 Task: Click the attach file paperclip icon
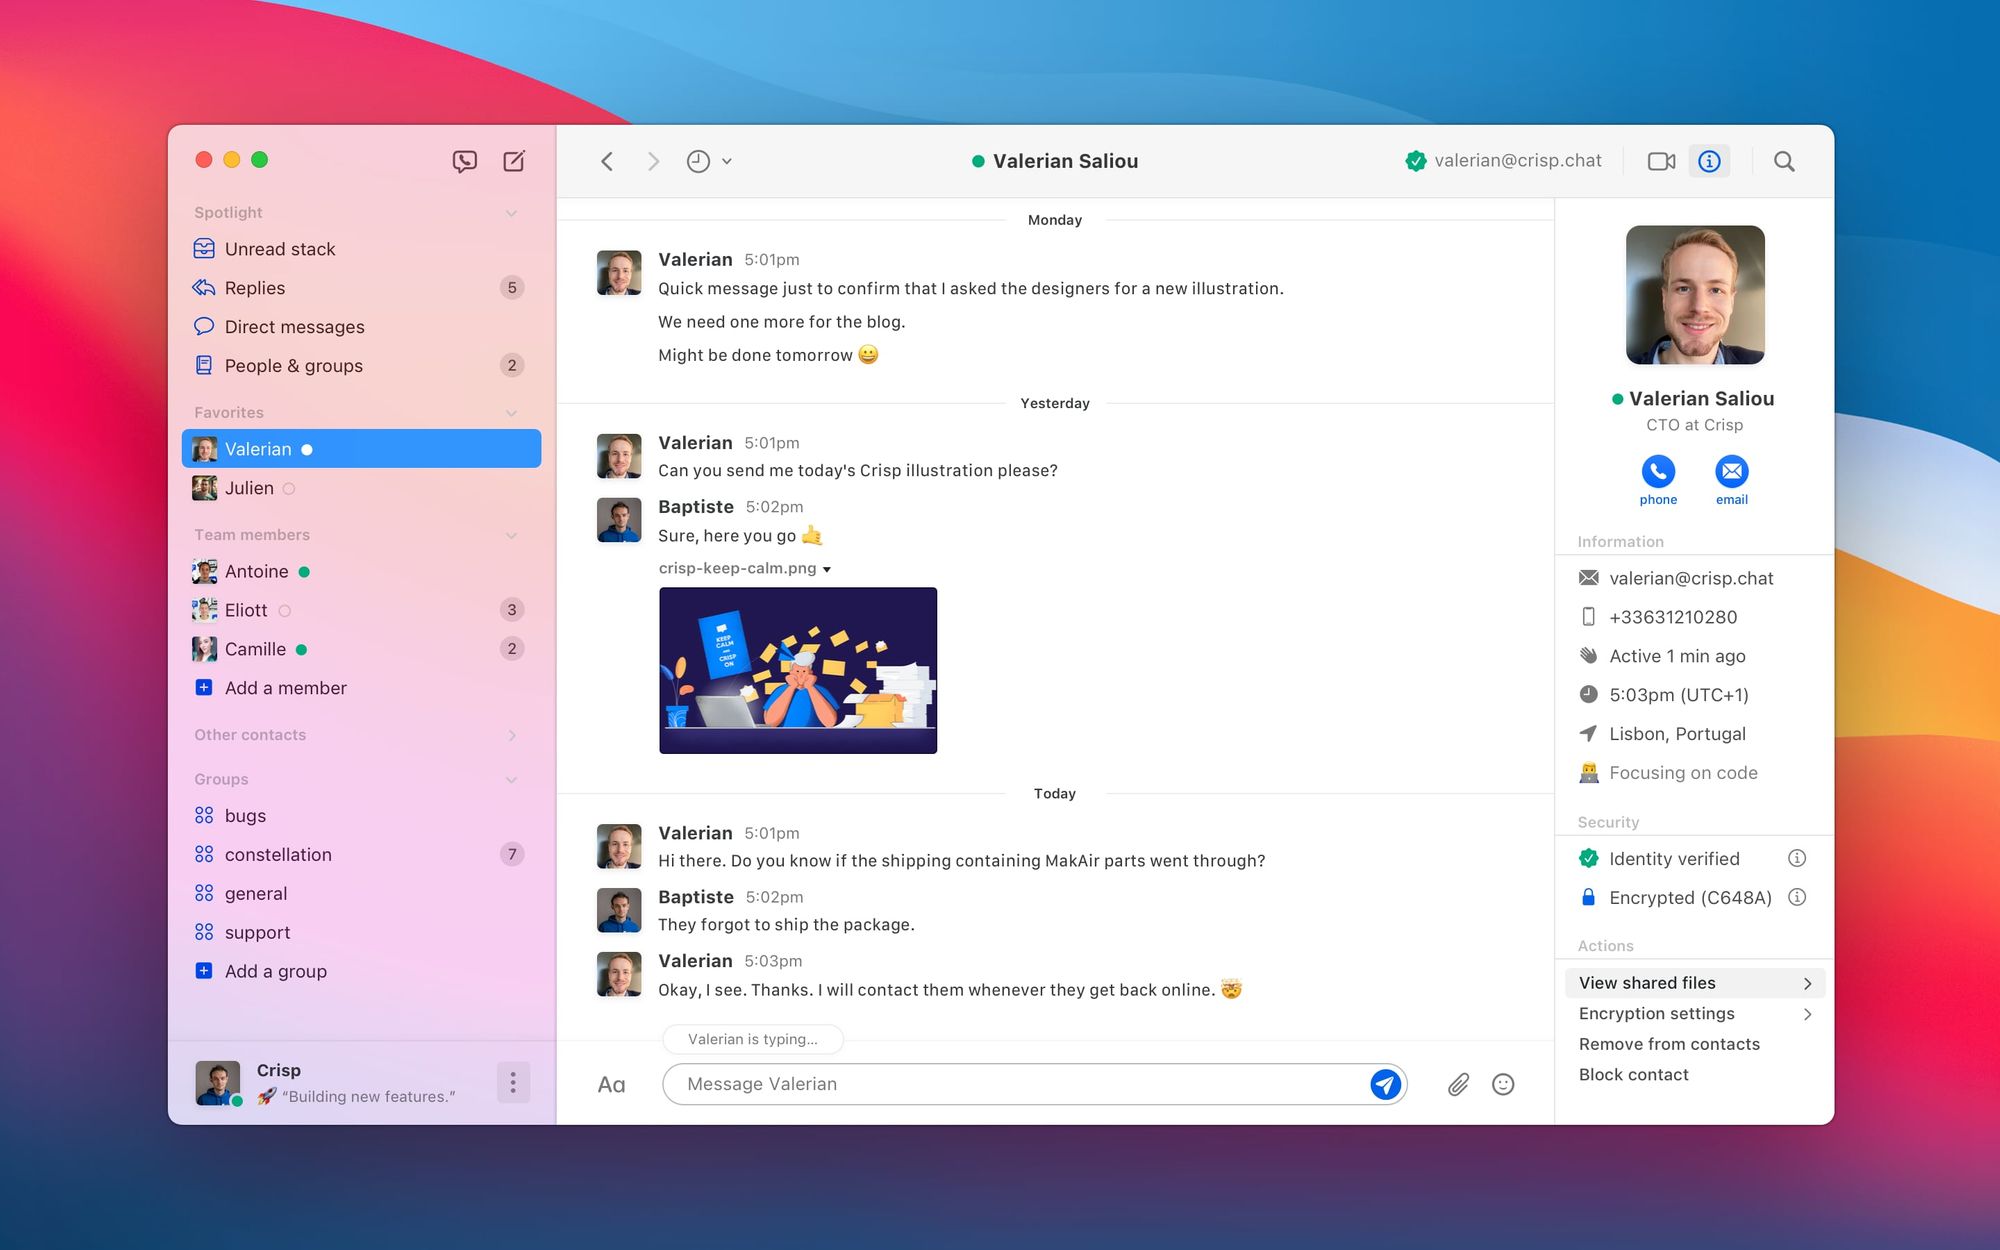coord(1459,1083)
